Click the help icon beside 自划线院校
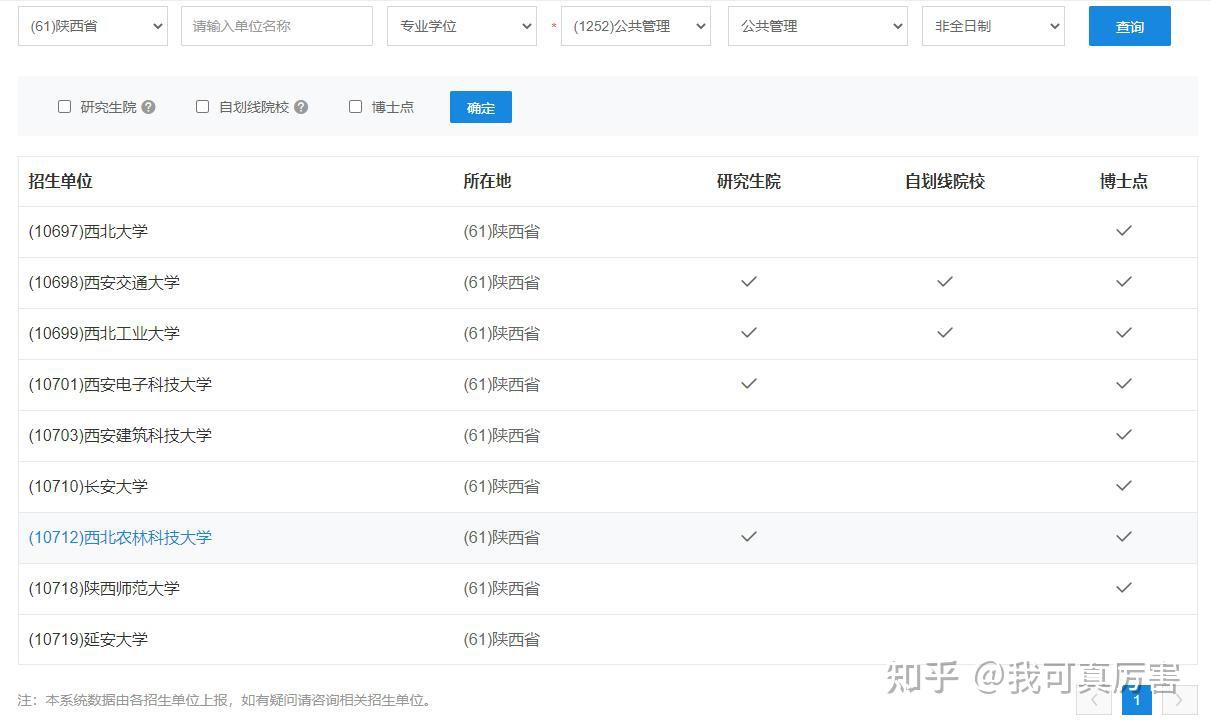The height and width of the screenshot is (726, 1211). click(301, 107)
